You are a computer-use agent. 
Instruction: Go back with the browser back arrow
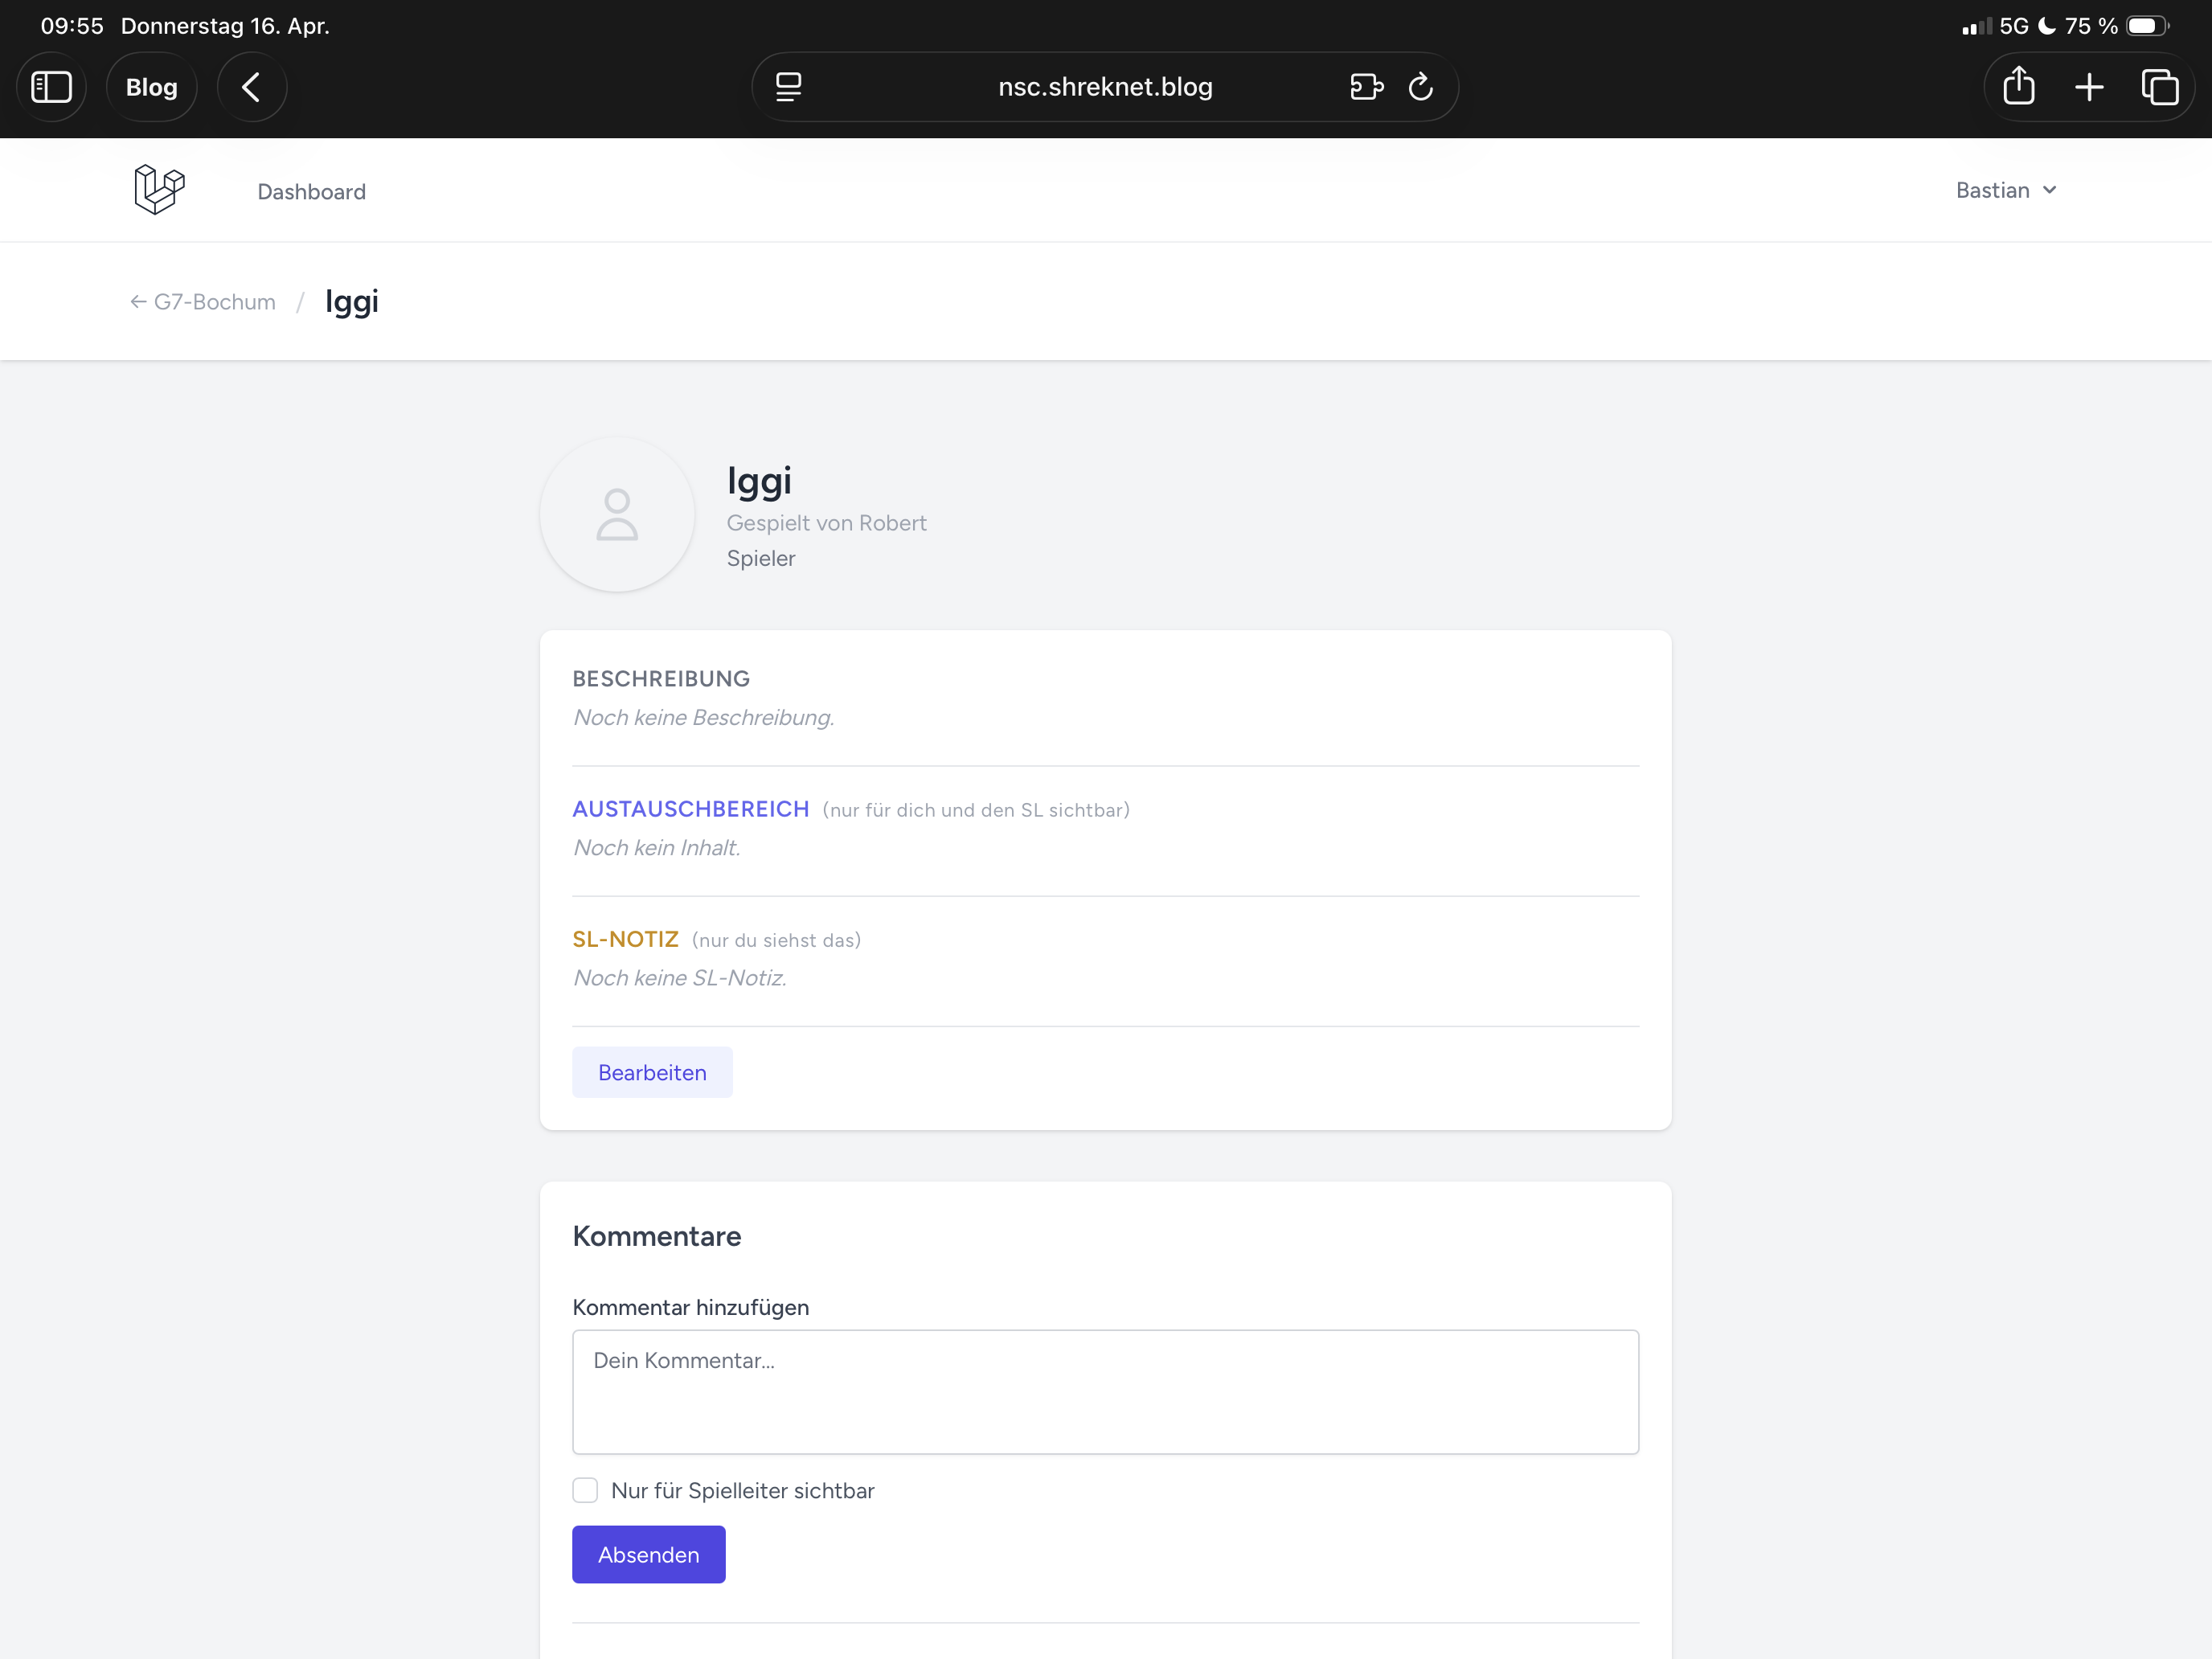click(251, 87)
